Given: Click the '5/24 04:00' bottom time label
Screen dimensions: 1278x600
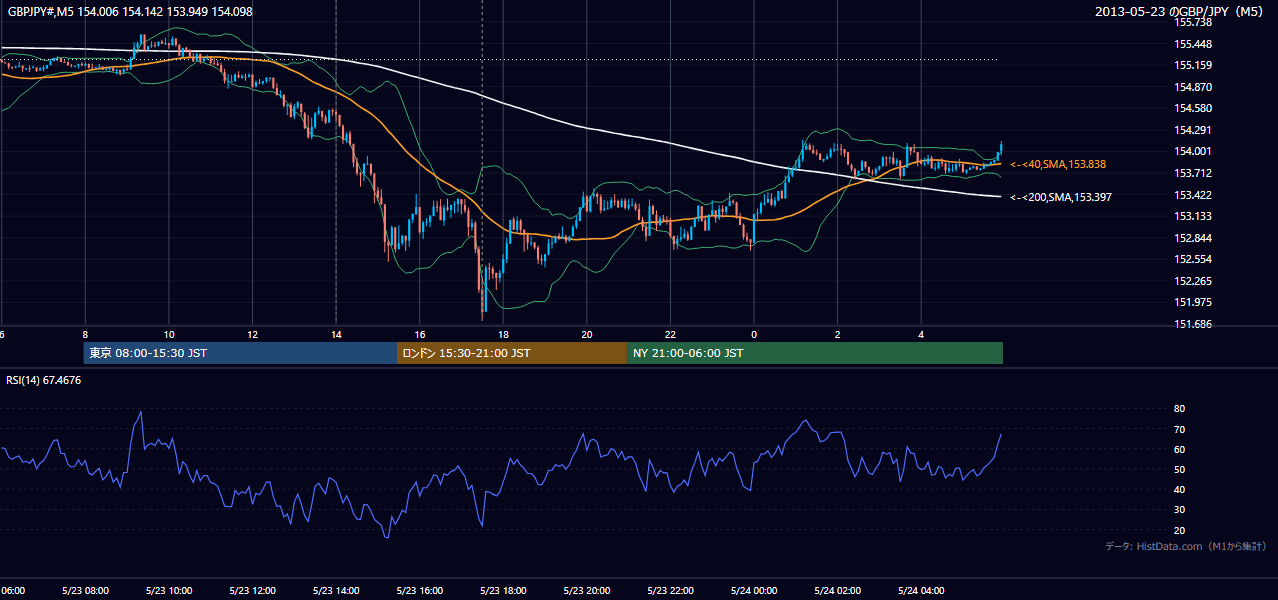Looking at the screenshot, I should 921,590.
